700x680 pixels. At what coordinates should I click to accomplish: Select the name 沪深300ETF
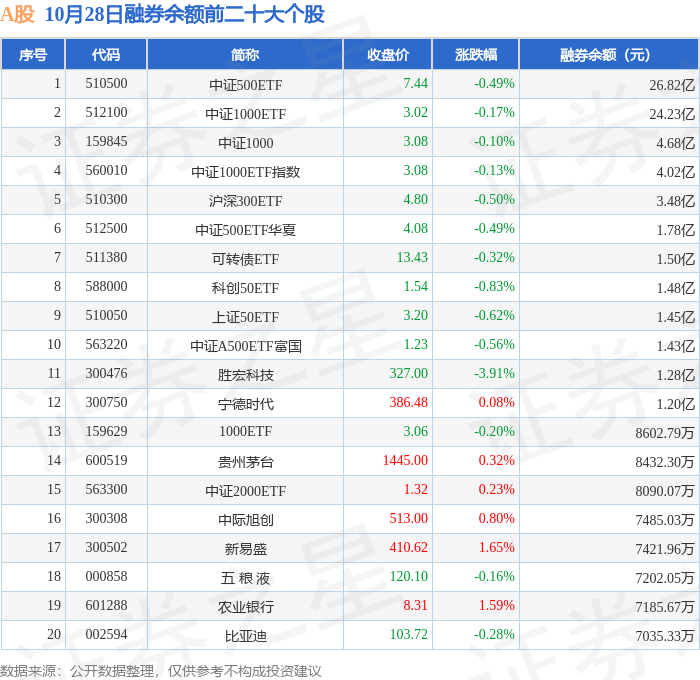(246, 201)
